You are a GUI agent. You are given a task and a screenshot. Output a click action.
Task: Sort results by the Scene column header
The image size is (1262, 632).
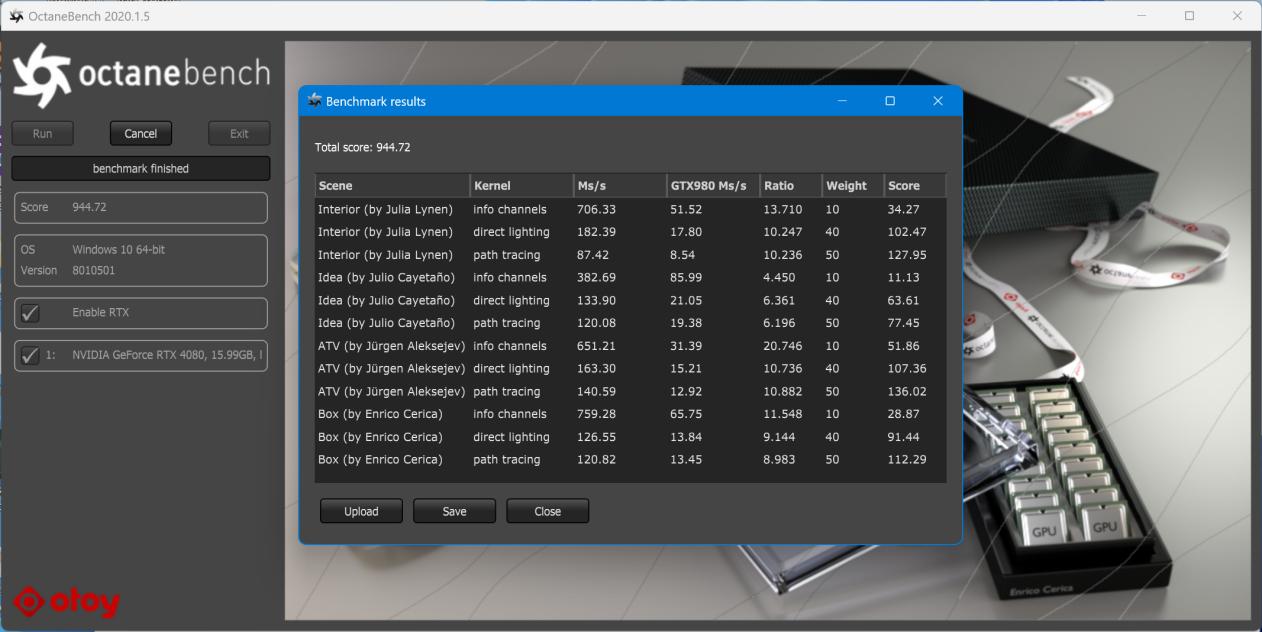391,185
